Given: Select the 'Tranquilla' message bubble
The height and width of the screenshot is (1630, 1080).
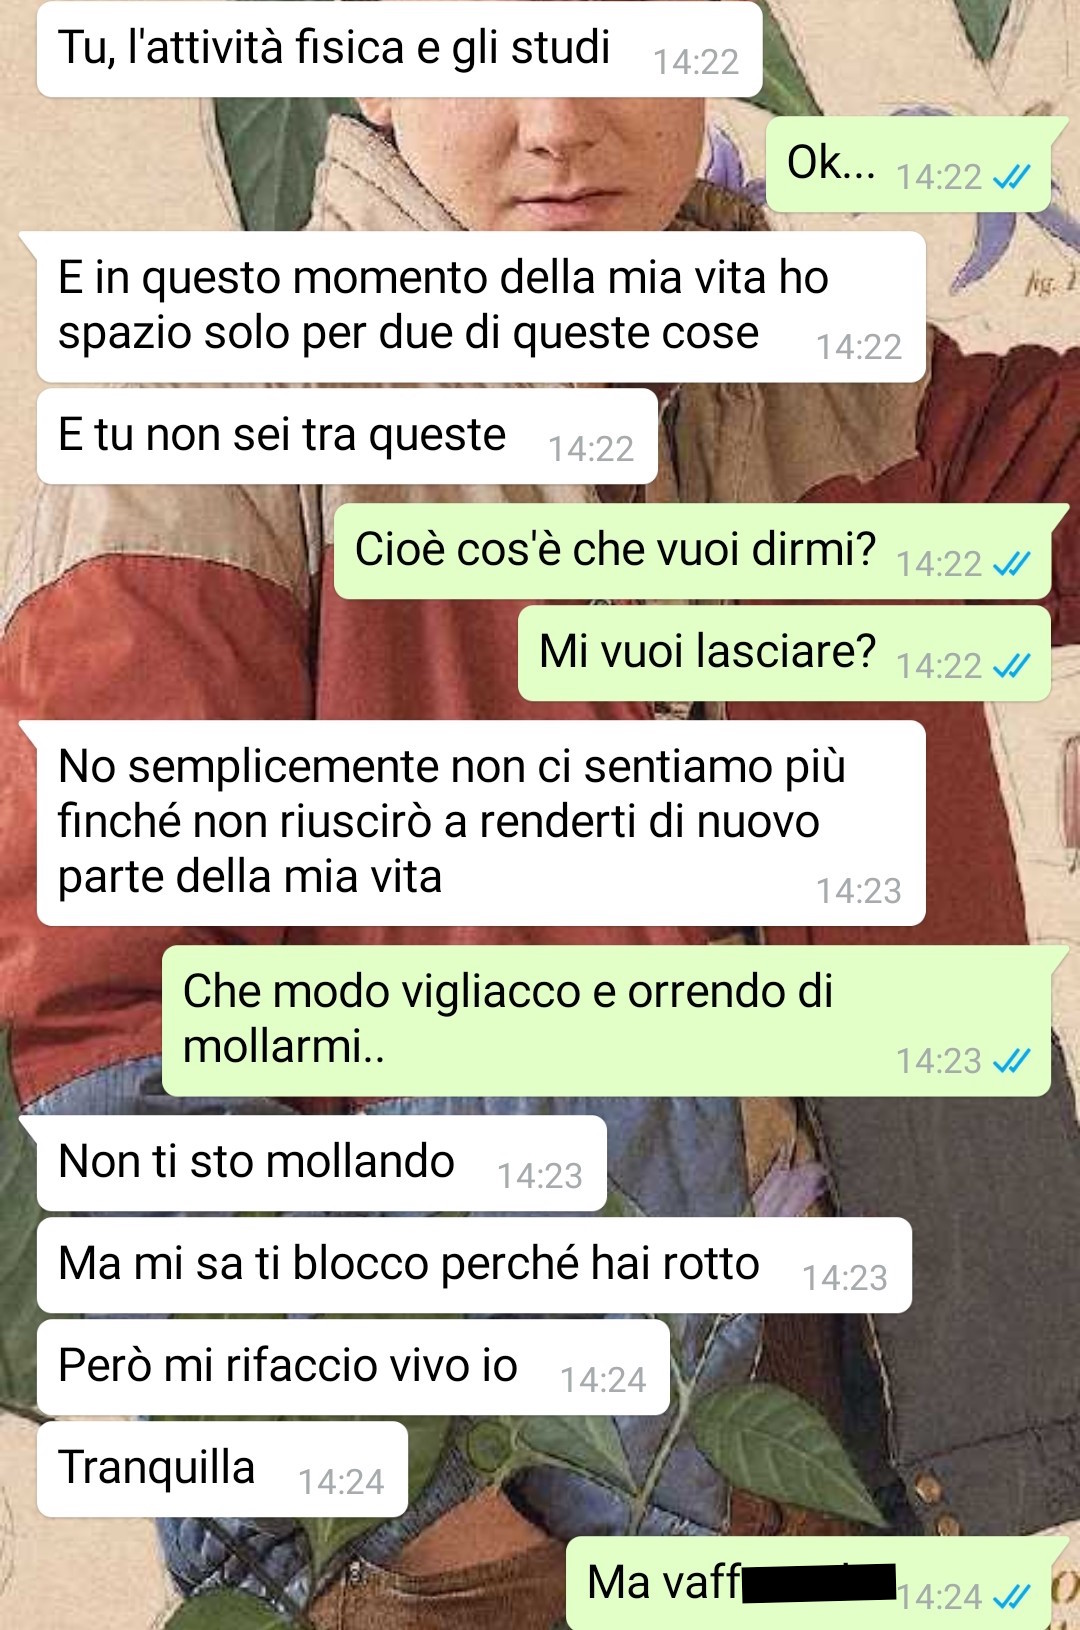Looking at the screenshot, I should (x=222, y=1470).
